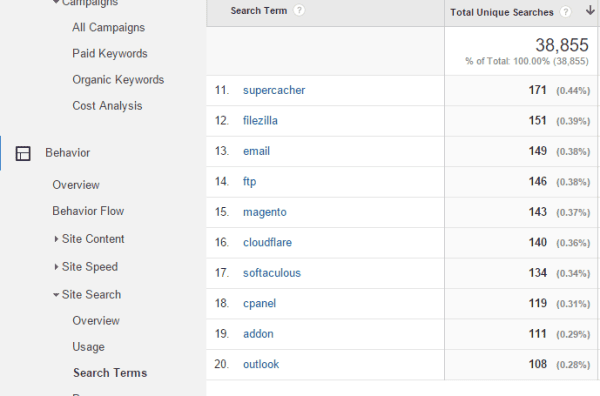Open Cost Analysis report
This screenshot has width=600, height=396.
[107, 106]
